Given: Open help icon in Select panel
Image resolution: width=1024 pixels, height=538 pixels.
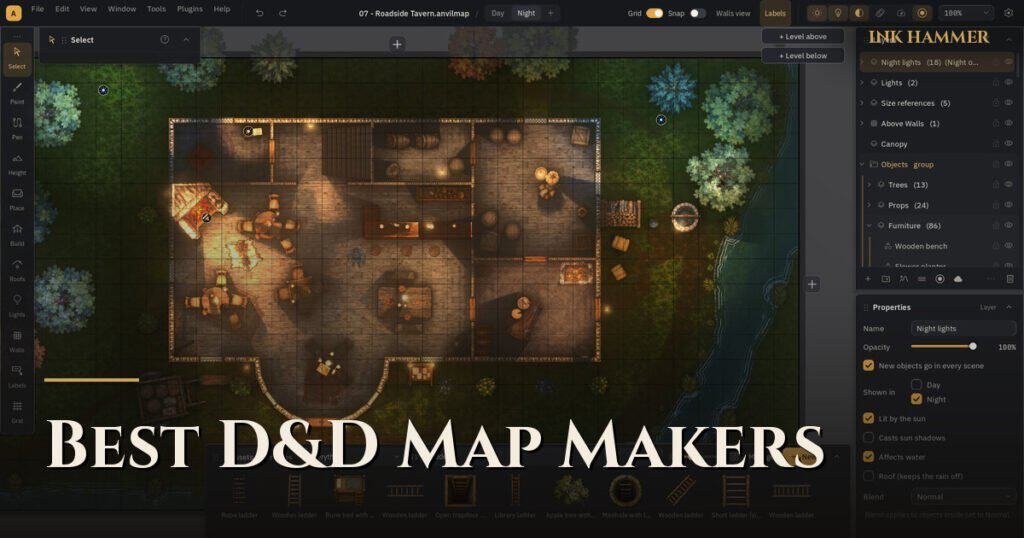Looking at the screenshot, I should [x=165, y=40].
